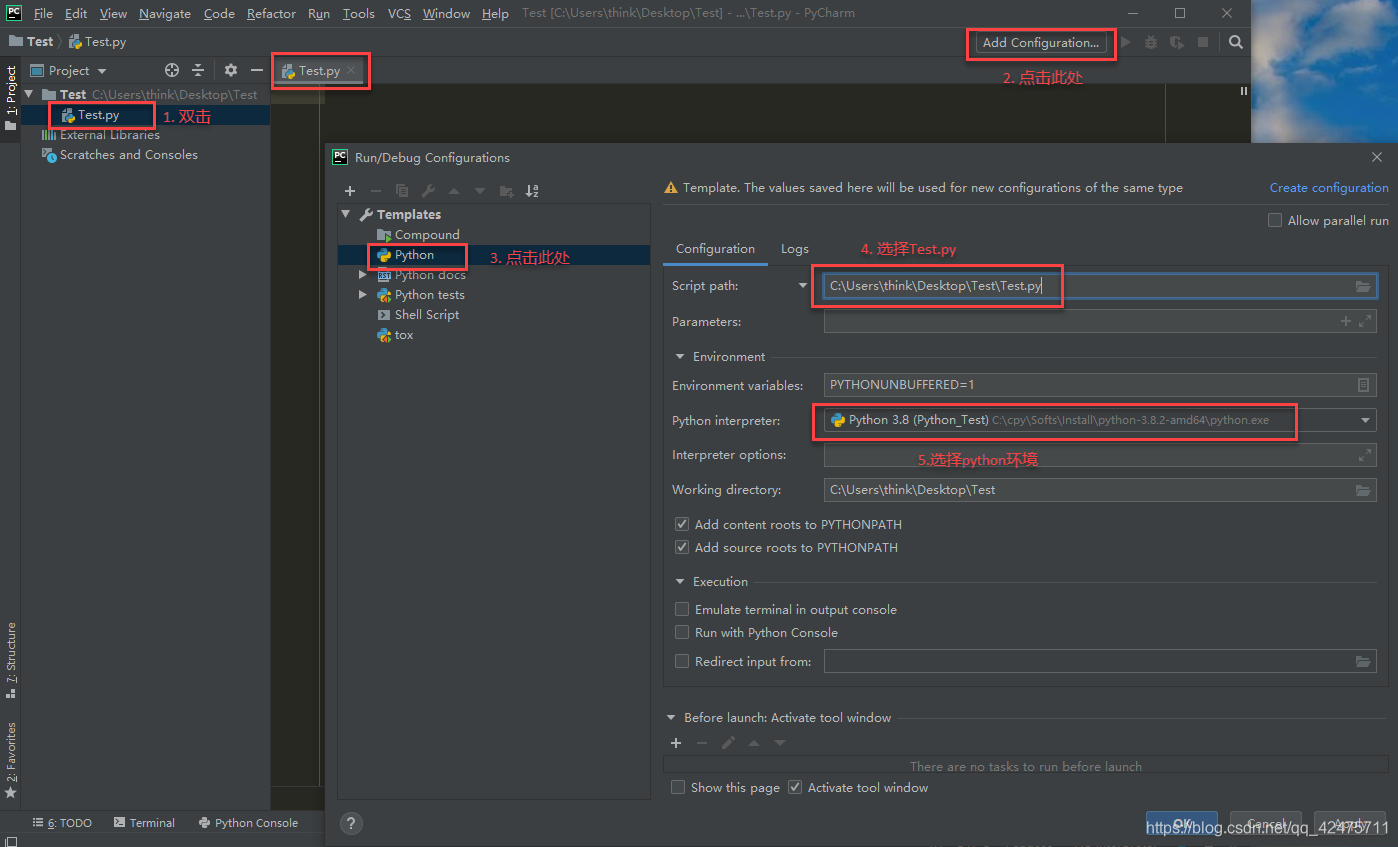Select the Shell Script template
Screen dimensions: 1398x847
427,314
